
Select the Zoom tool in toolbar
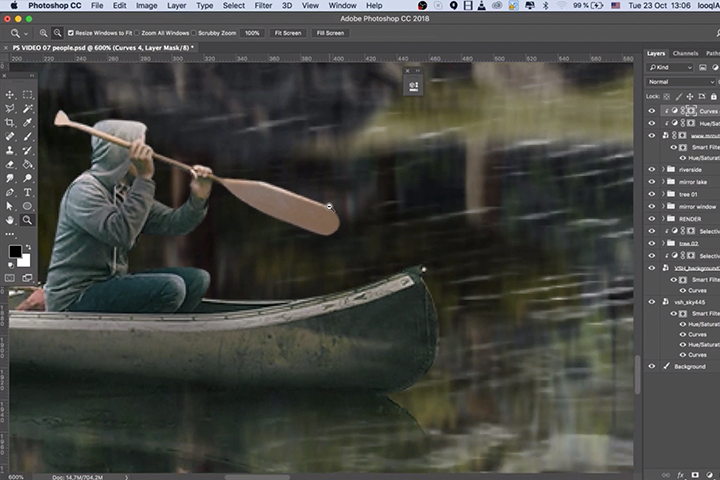(x=27, y=220)
